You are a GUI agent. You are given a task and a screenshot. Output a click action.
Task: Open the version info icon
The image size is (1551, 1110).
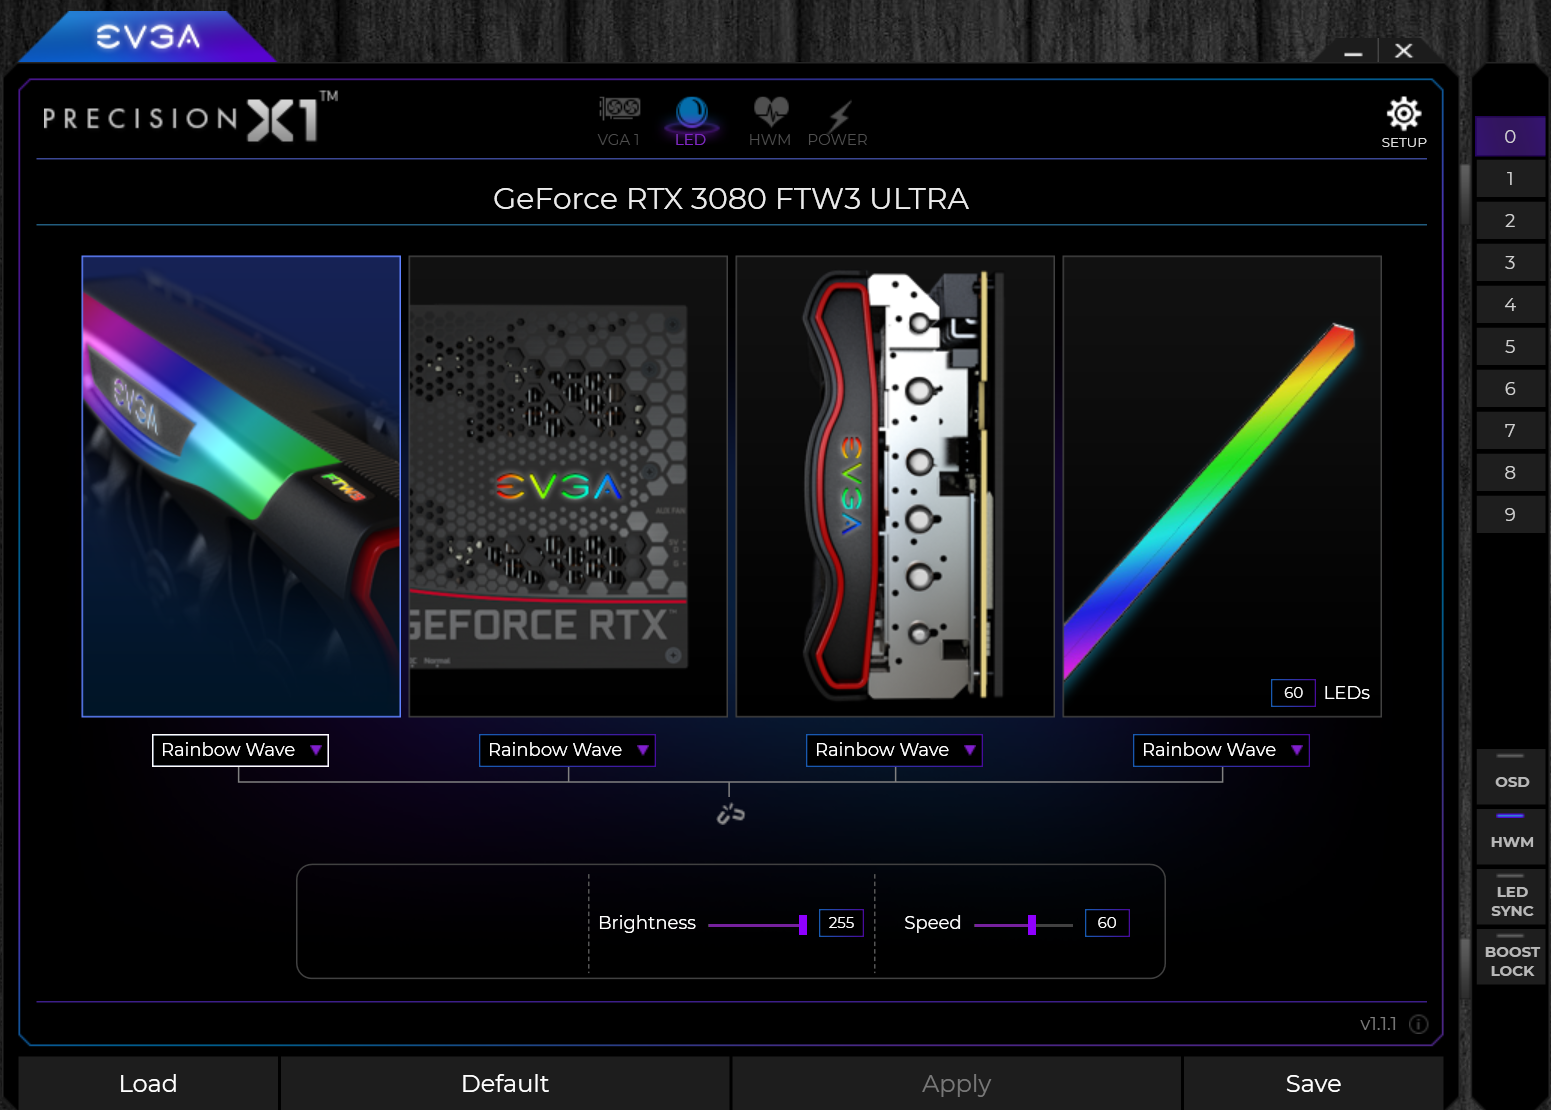[1418, 1024]
